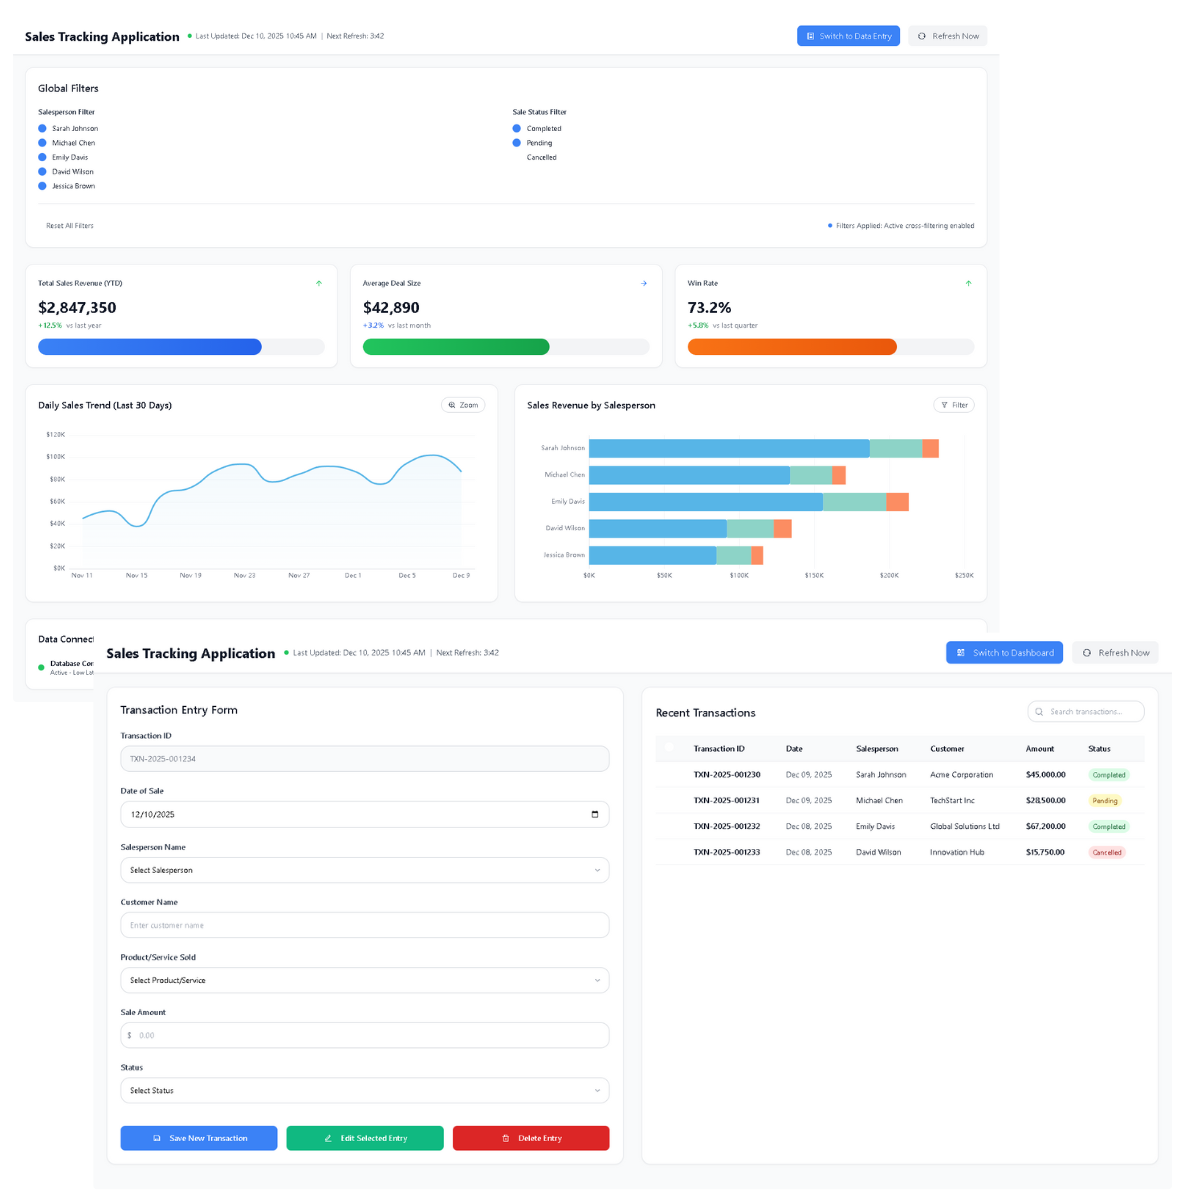Click the green arrow on Total Sales Revenue card
Image resolution: width=1200 pixels, height=1200 pixels.
pos(319,283)
